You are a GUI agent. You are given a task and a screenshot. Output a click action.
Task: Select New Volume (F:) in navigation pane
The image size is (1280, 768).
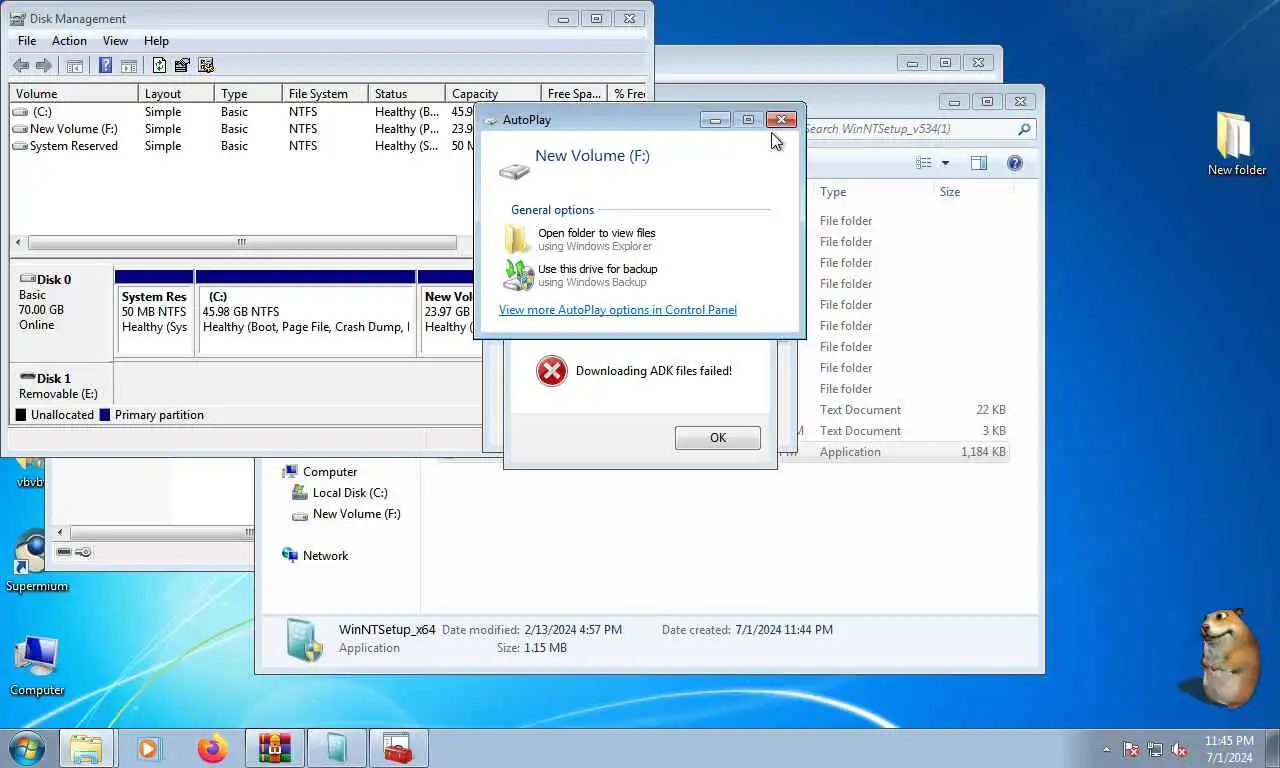point(356,514)
